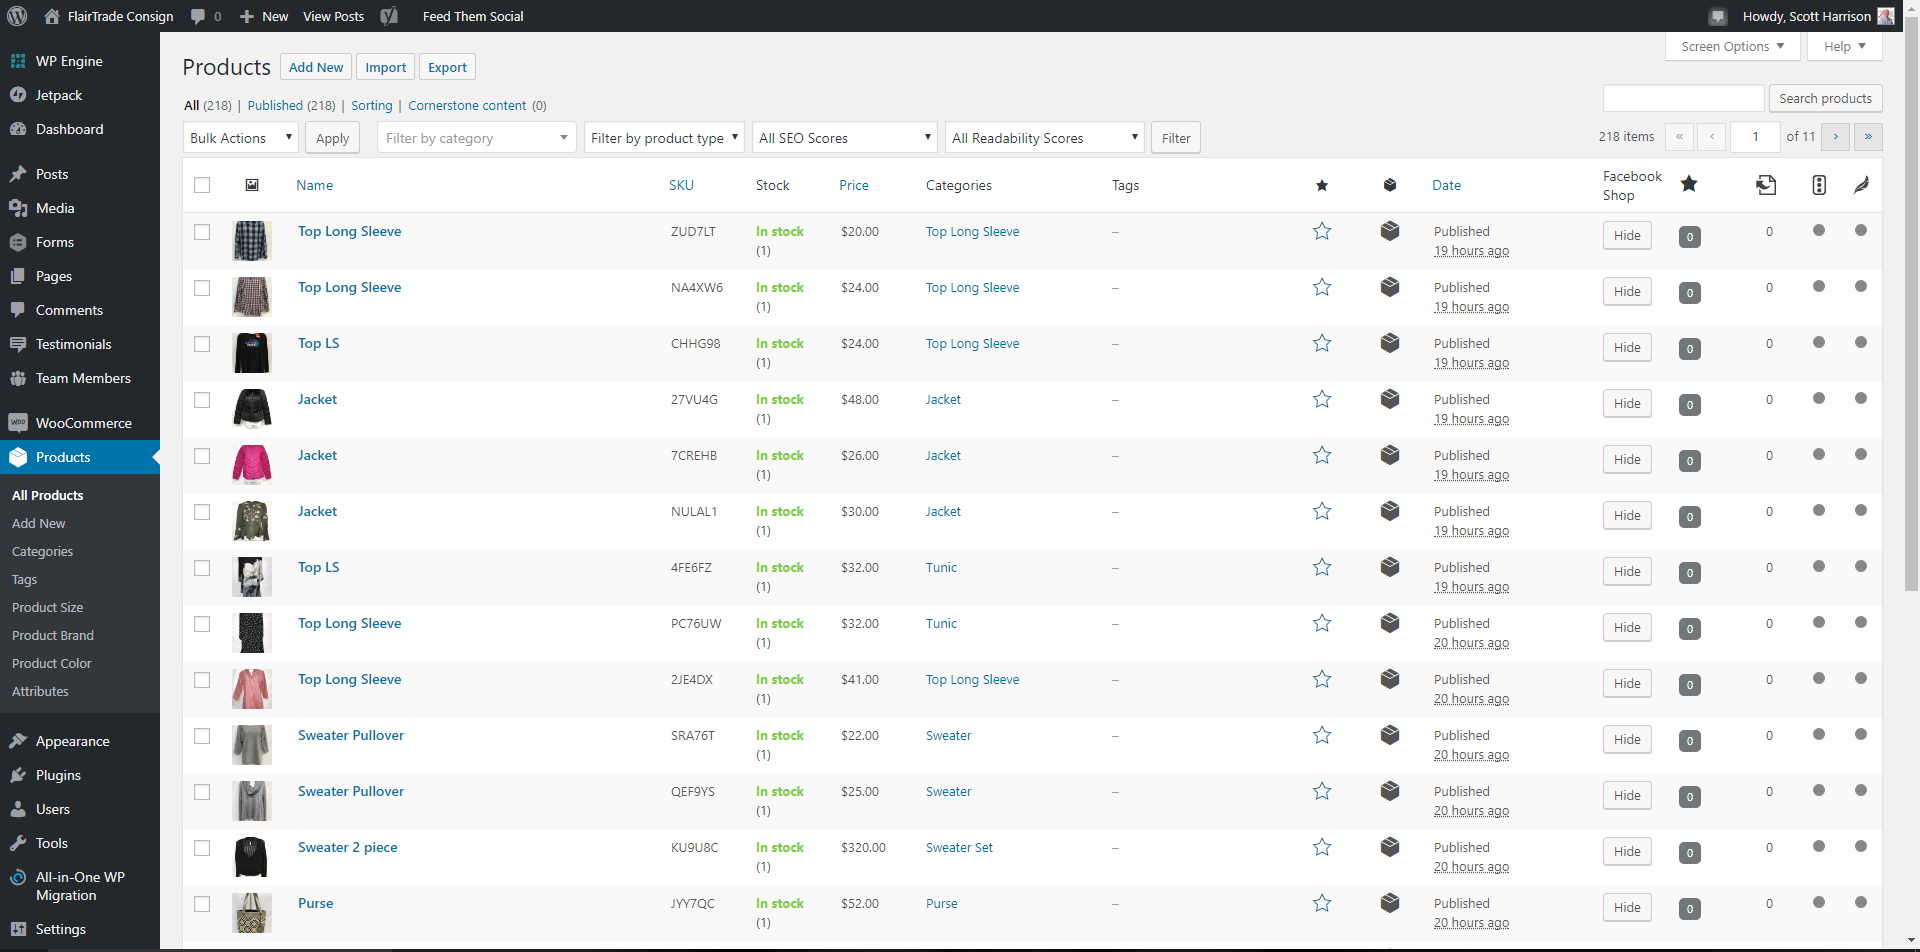Toggle featured star for Purse product

tap(1322, 903)
